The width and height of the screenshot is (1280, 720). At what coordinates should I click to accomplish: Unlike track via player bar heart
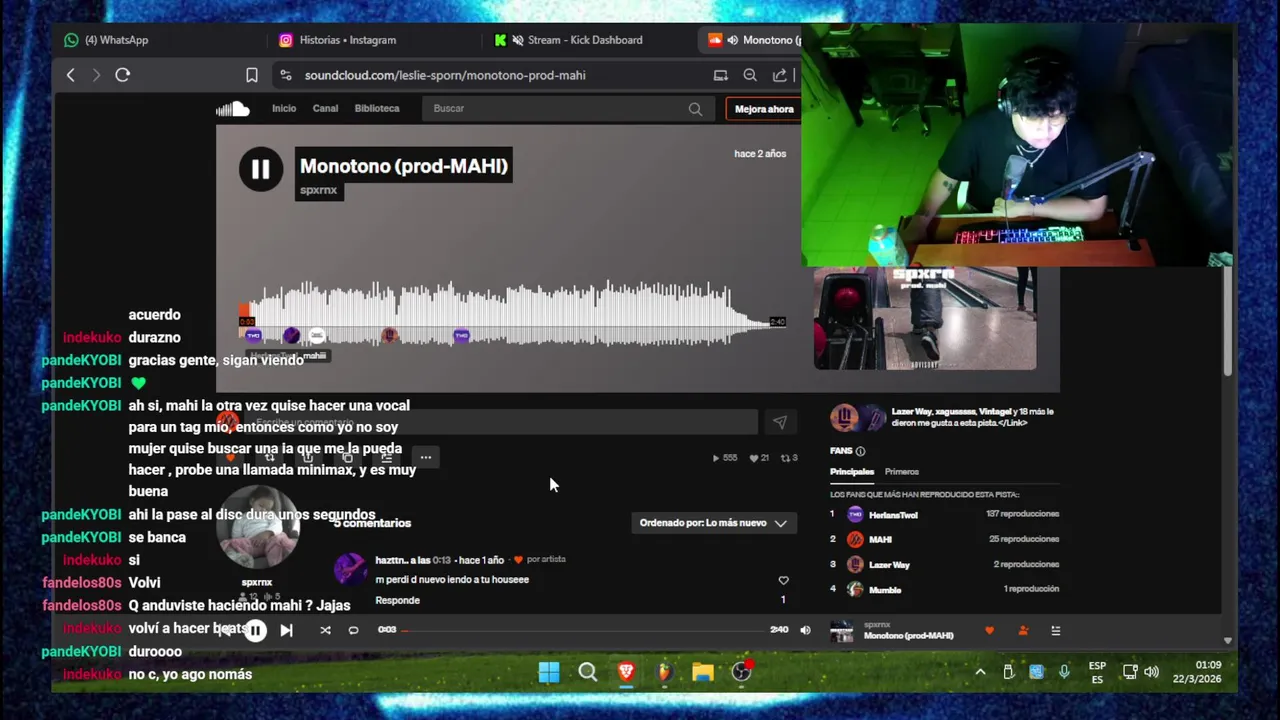(x=990, y=631)
